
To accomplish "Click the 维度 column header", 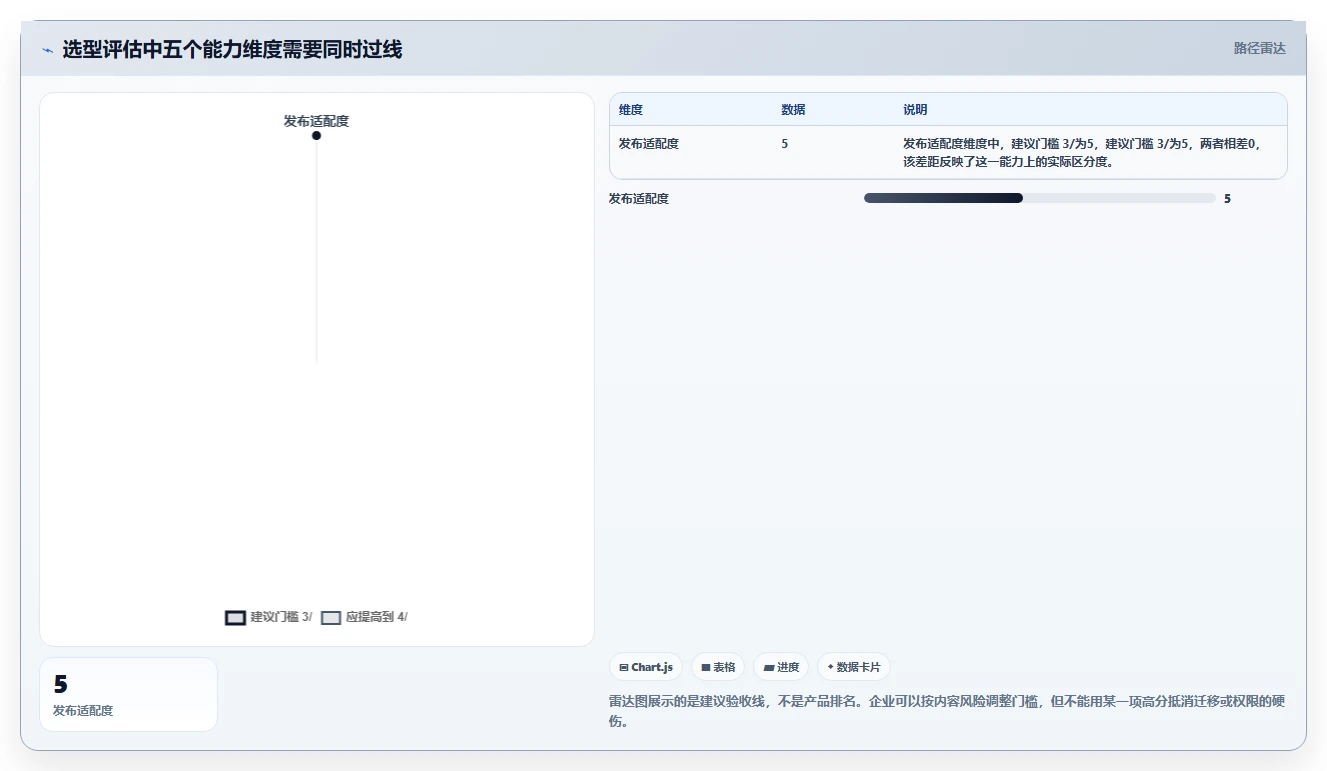I will 631,110.
